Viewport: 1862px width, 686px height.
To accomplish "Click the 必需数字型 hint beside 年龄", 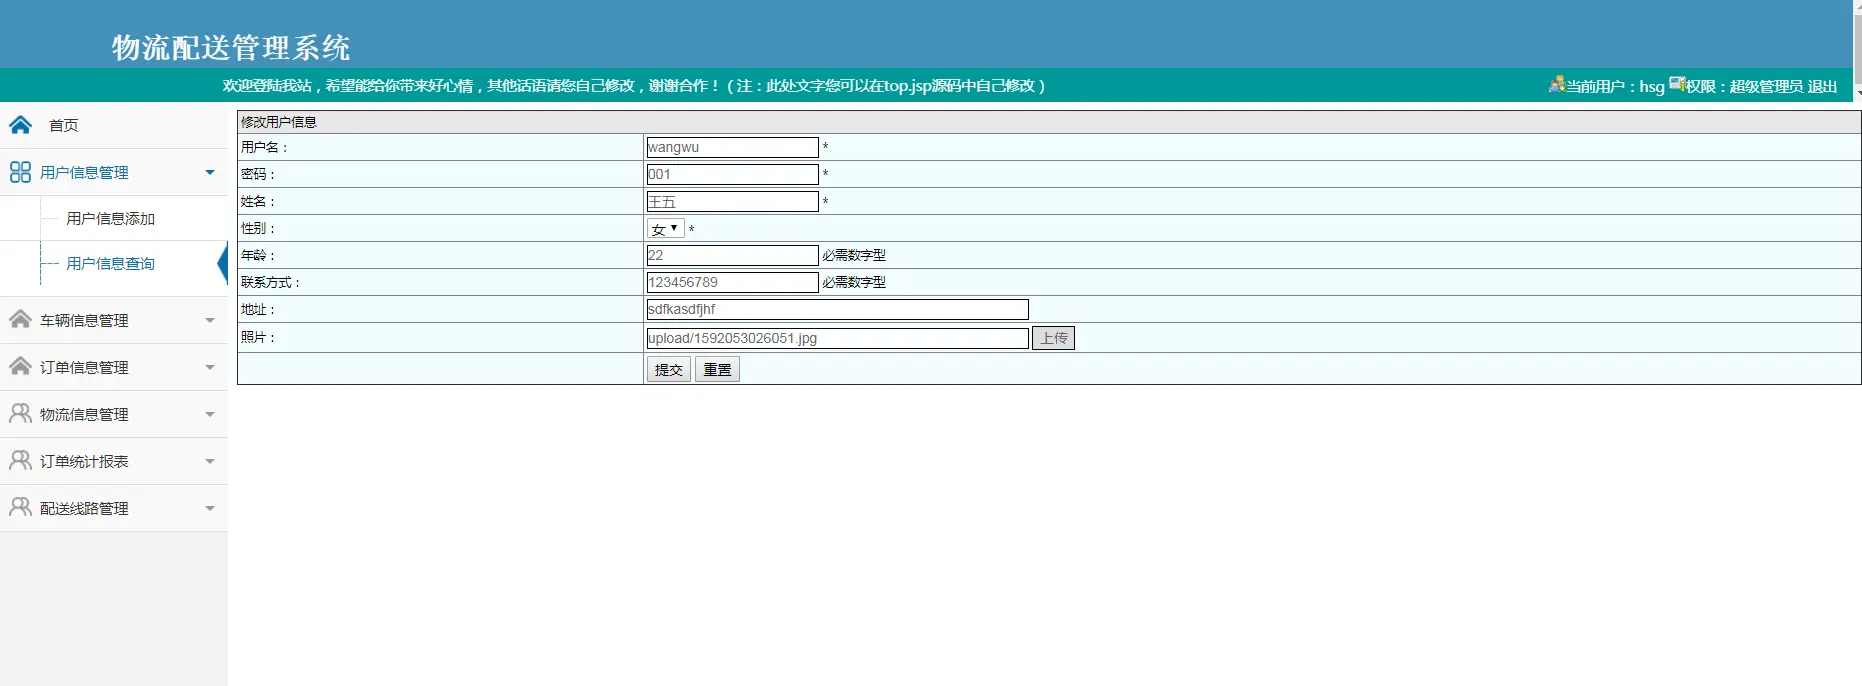I will coord(854,255).
